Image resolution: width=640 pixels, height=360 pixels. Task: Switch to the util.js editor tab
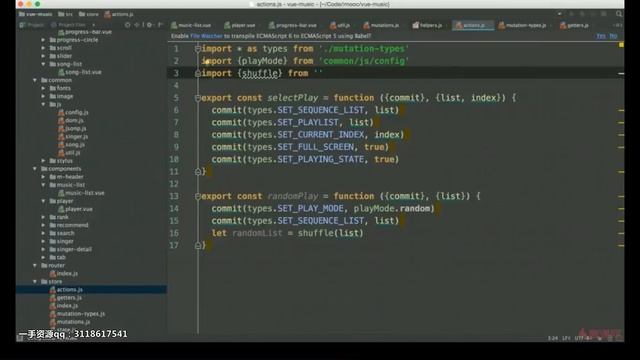[x=340, y=25]
